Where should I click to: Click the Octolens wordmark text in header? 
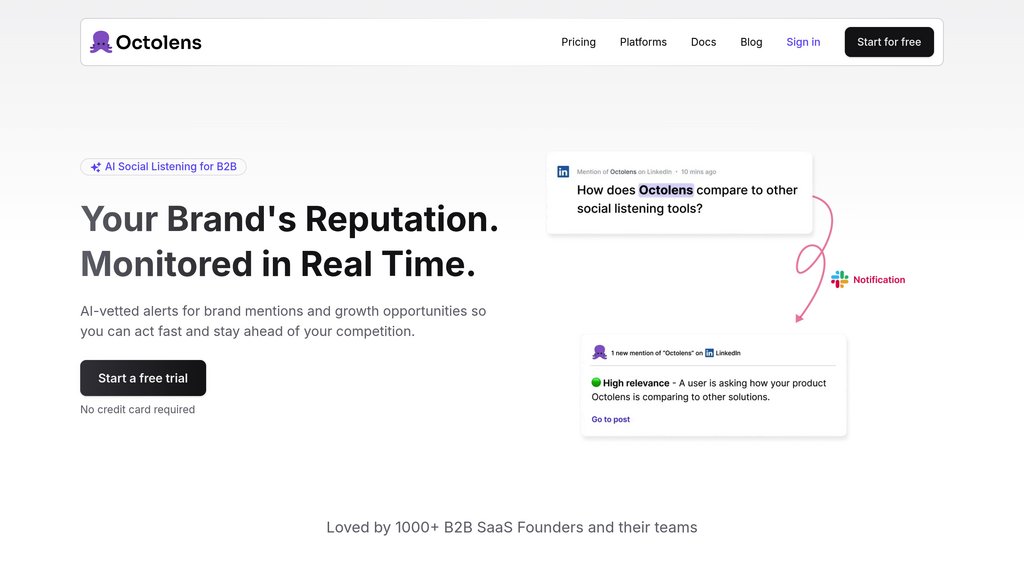click(158, 42)
